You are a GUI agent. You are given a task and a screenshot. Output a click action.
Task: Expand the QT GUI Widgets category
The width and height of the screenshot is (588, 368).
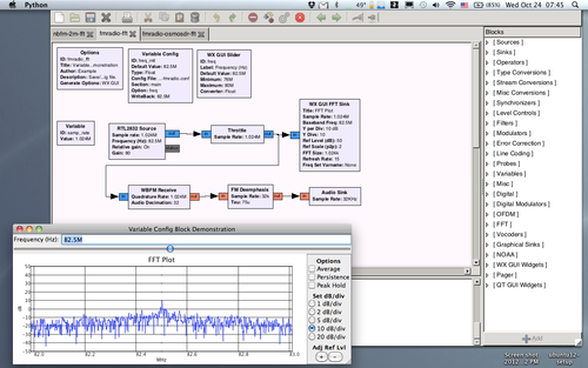coord(487,285)
